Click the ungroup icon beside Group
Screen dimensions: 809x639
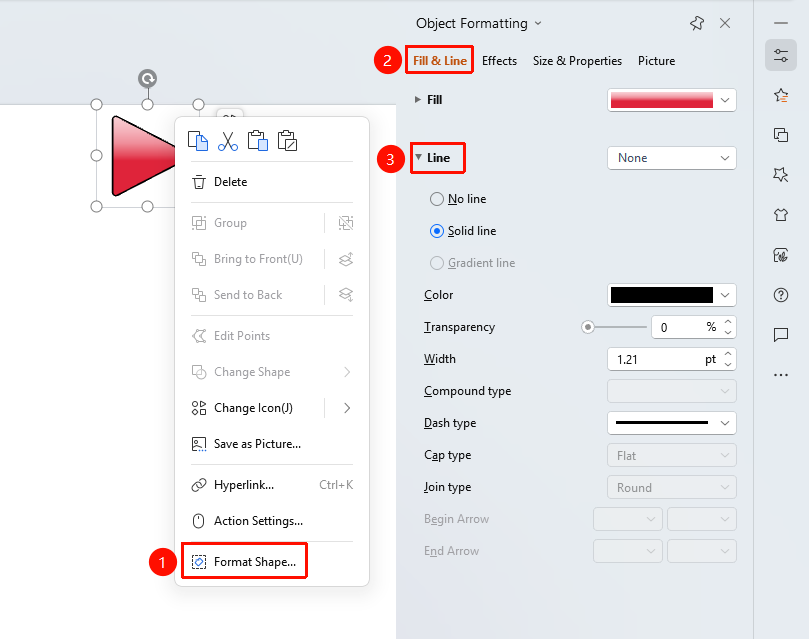(346, 223)
